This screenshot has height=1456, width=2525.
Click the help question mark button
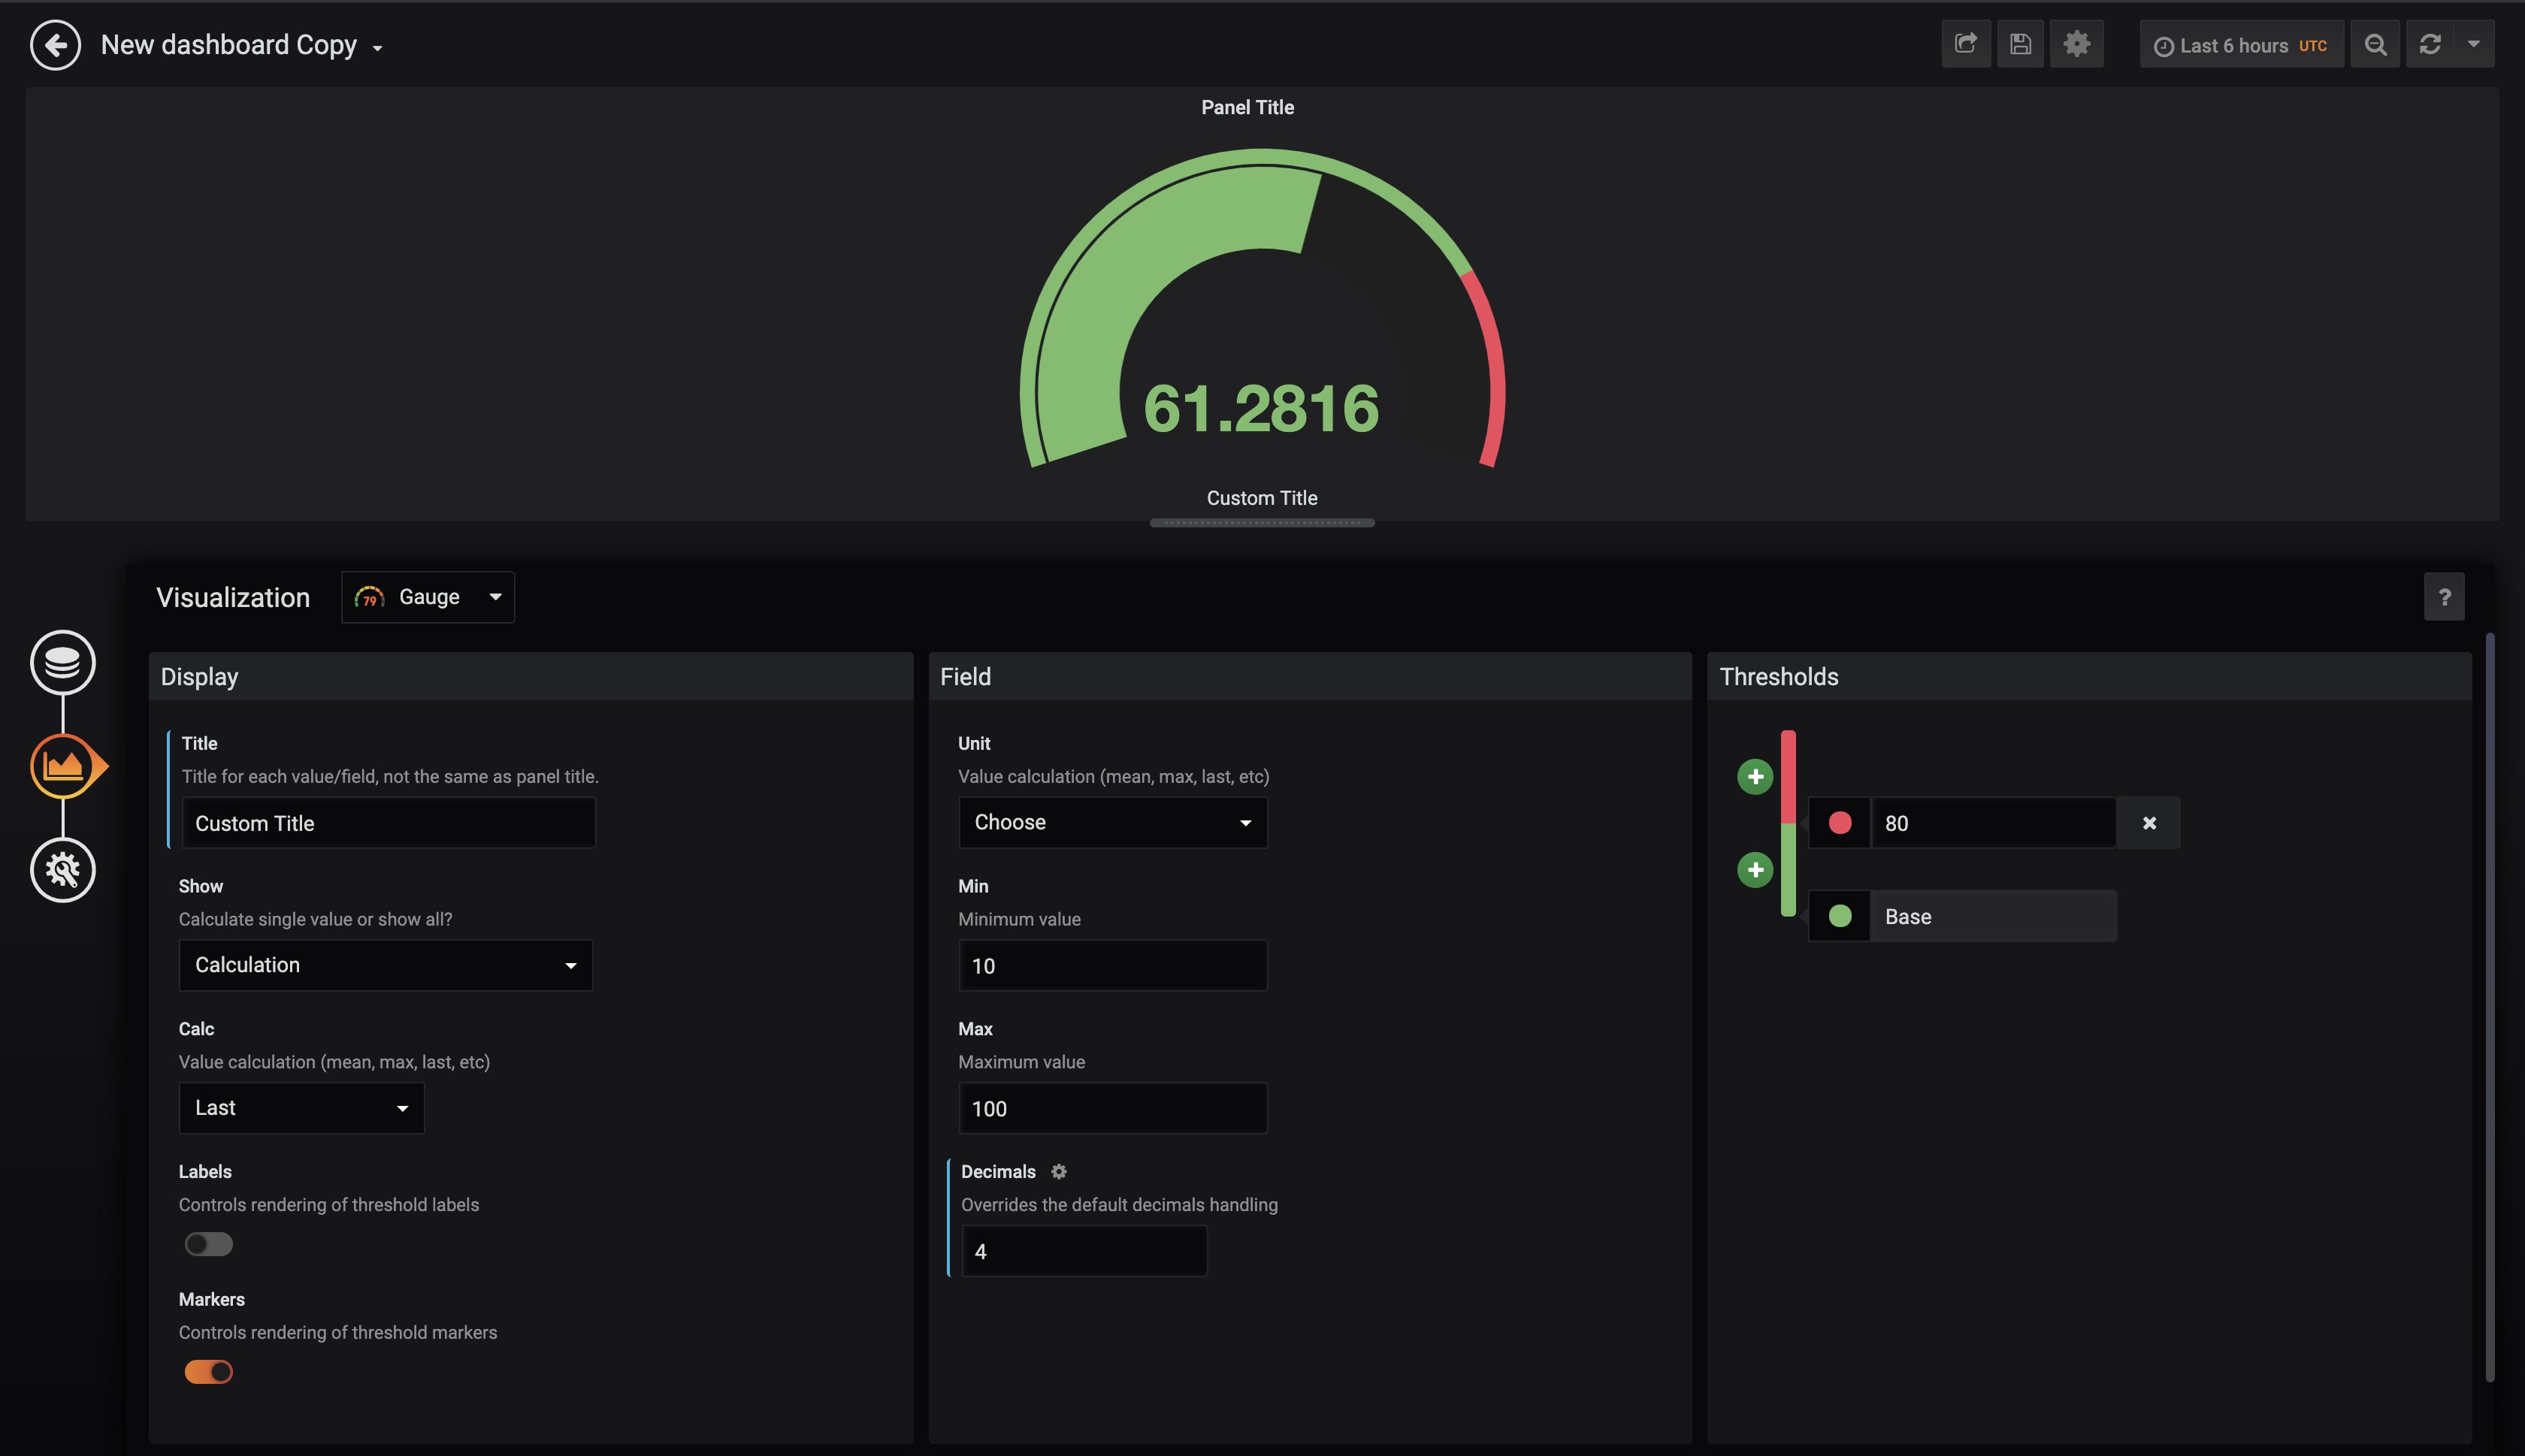2444,596
